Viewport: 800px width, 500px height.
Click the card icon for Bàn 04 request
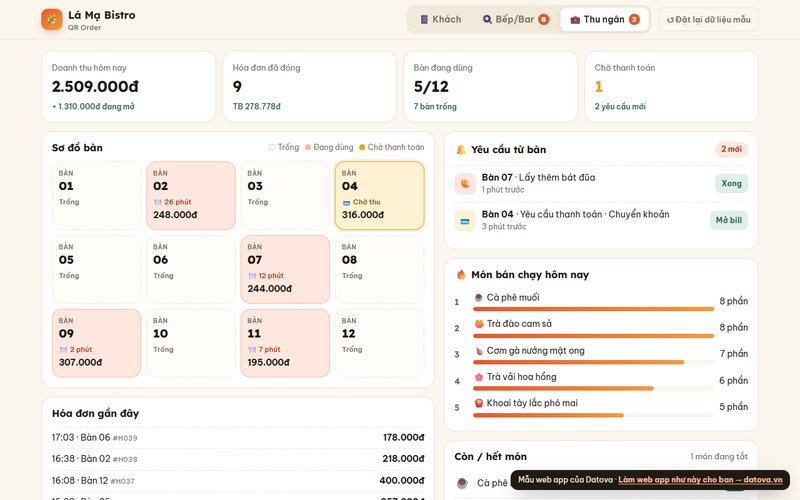tap(465, 221)
